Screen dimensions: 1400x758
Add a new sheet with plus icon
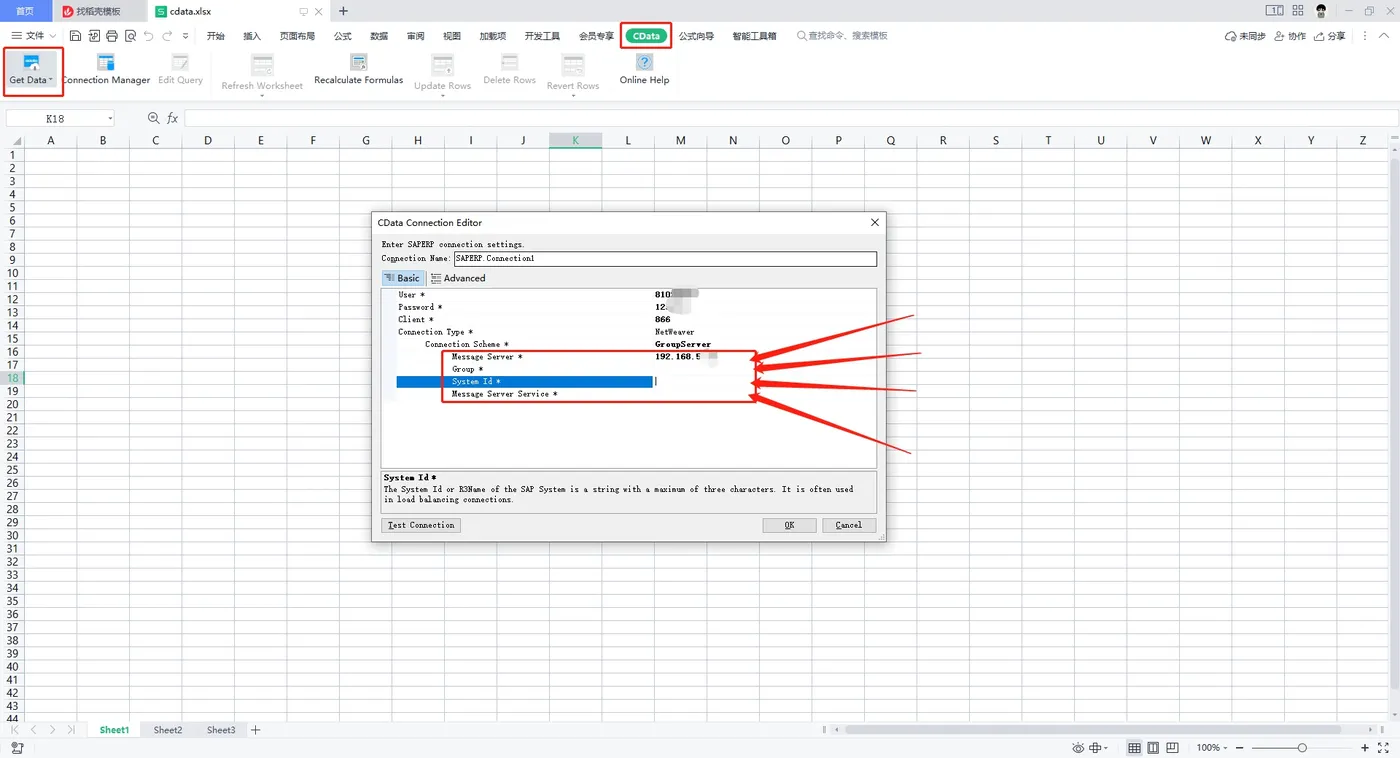pos(255,730)
